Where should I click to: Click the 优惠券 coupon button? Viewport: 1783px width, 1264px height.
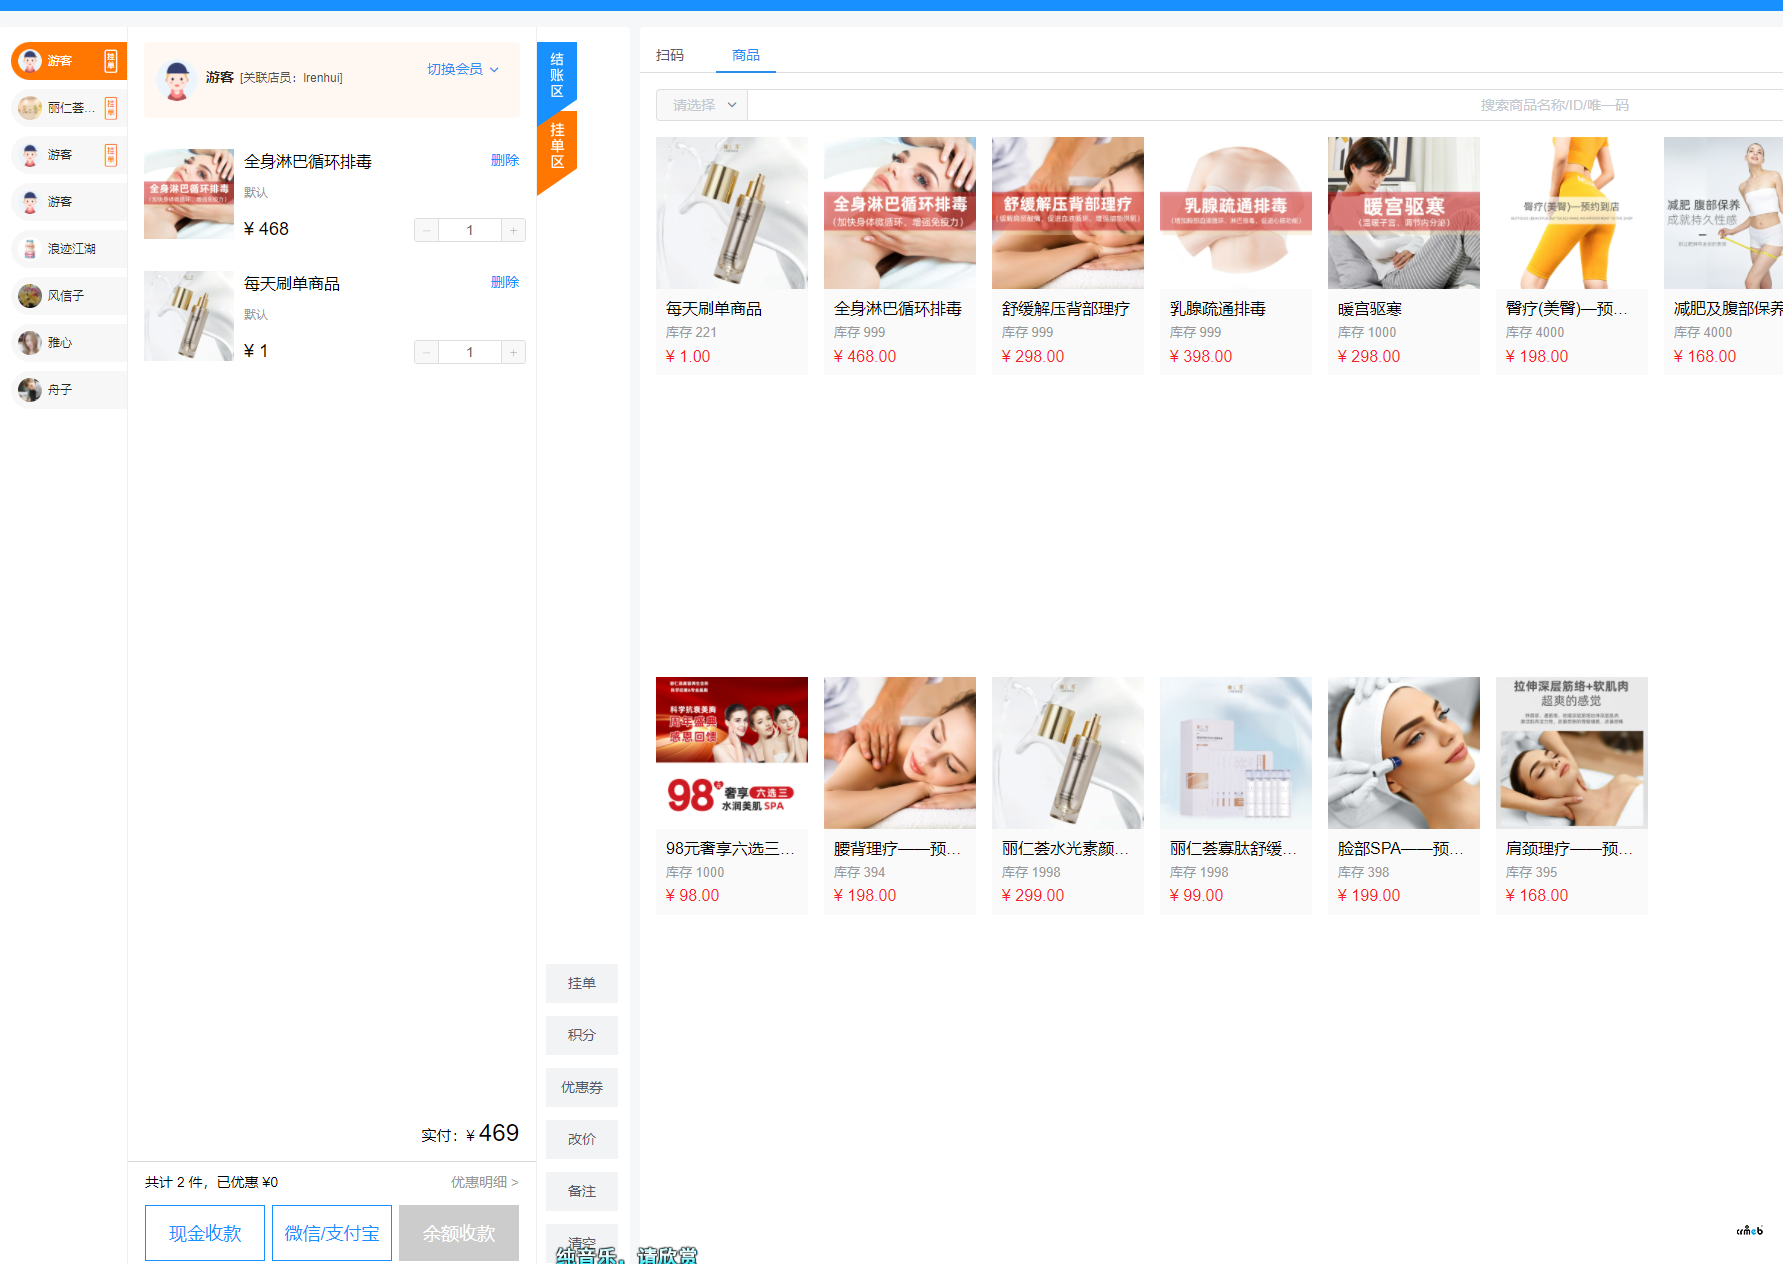tap(582, 1087)
